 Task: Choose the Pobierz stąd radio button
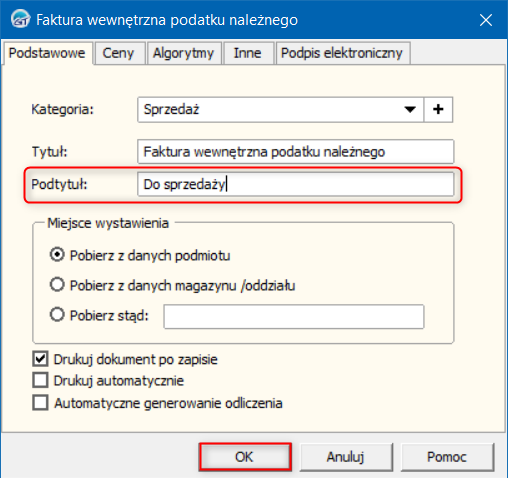click(x=57, y=314)
